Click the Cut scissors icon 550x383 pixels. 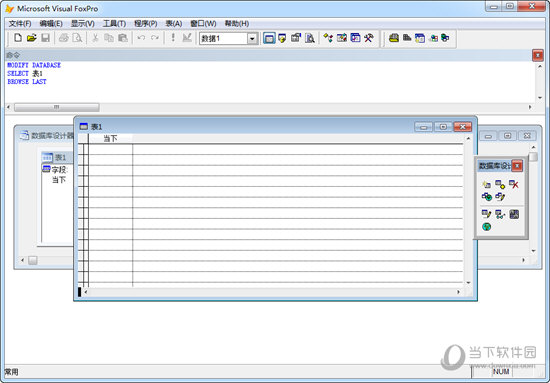pos(95,38)
